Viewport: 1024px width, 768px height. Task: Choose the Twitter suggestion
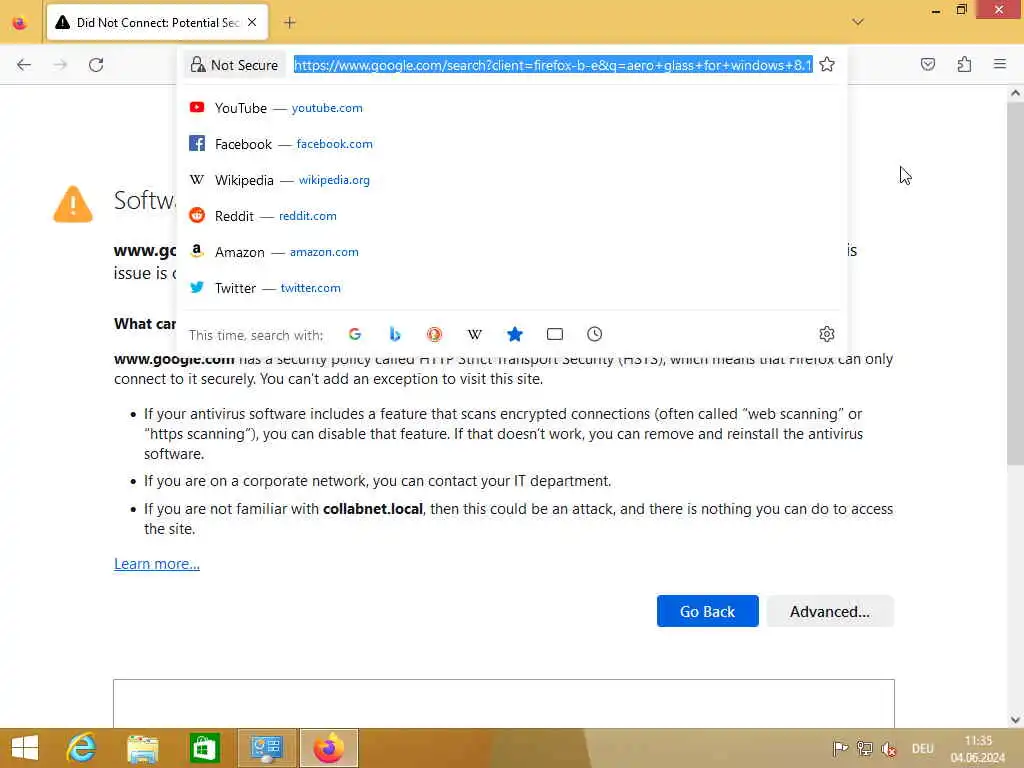tap(512, 287)
